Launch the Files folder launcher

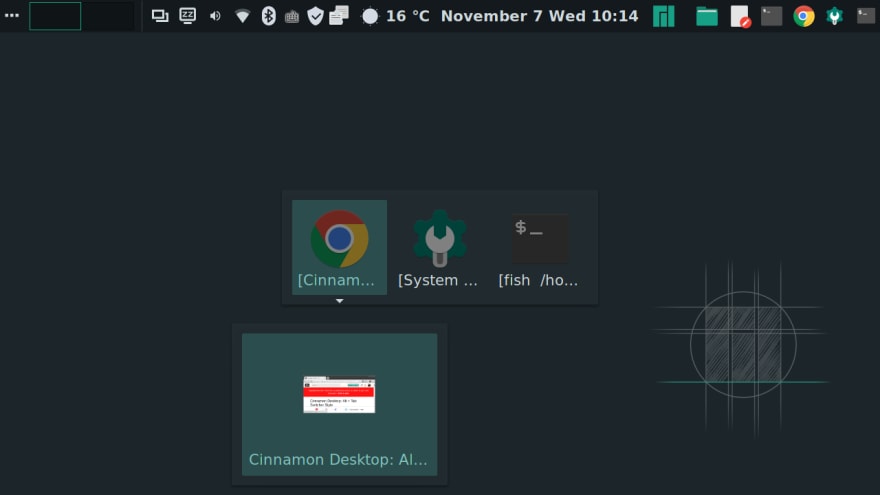(707, 16)
